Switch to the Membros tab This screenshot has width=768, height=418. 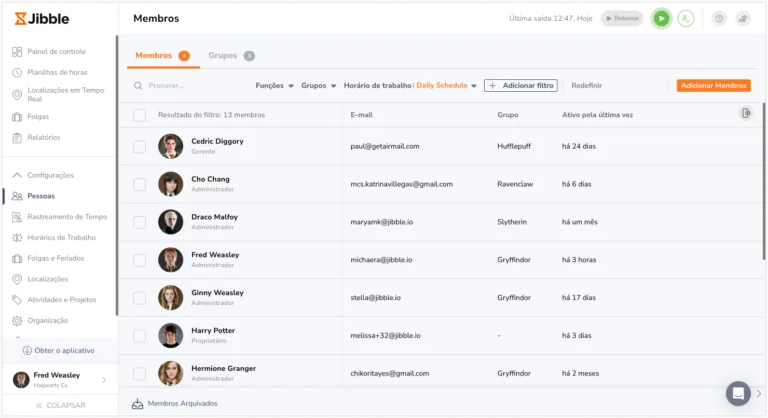[x=162, y=56]
